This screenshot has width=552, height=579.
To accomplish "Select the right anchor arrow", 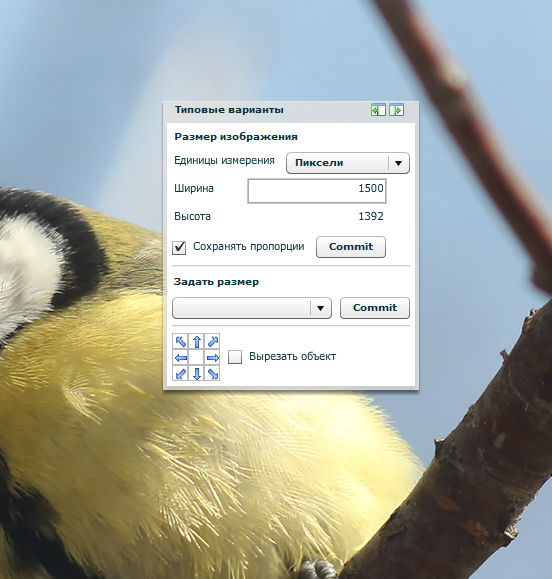I will (212, 357).
